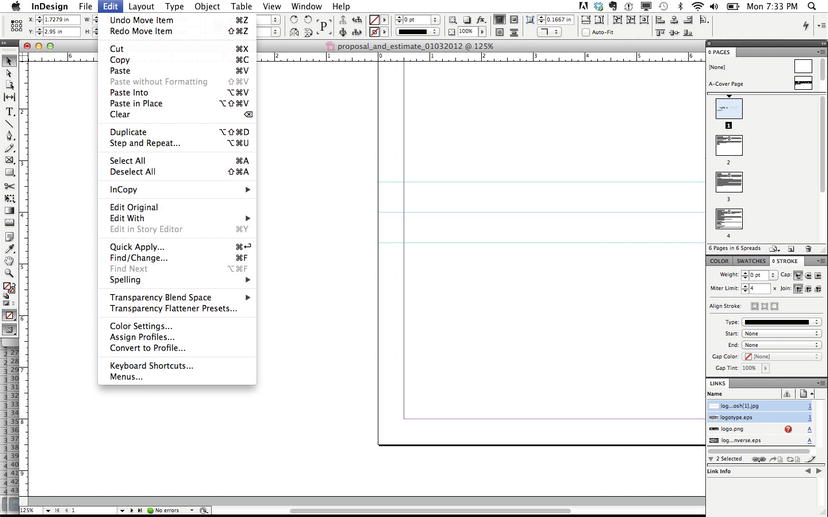Viewport: 828px width, 517px height.
Task: Open the stroke Start dropdown
Action: [782, 334]
